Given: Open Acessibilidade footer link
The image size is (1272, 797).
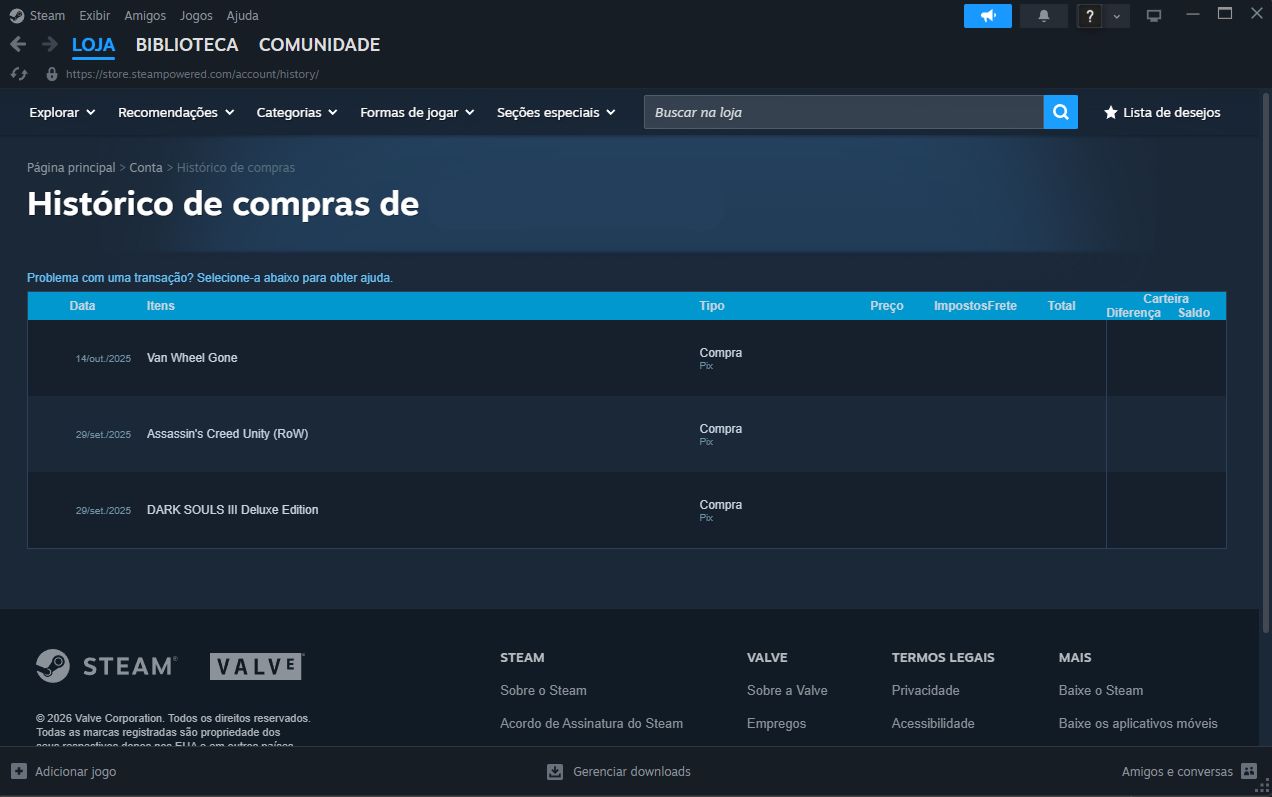Looking at the screenshot, I should click(933, 723).
